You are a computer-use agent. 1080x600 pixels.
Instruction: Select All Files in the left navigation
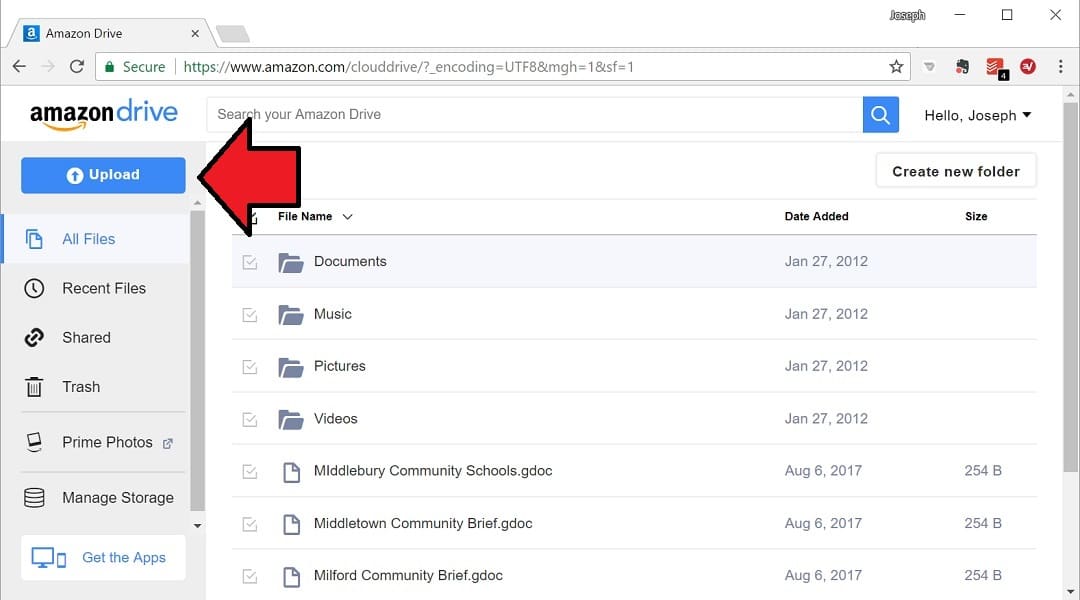(90, 239)
